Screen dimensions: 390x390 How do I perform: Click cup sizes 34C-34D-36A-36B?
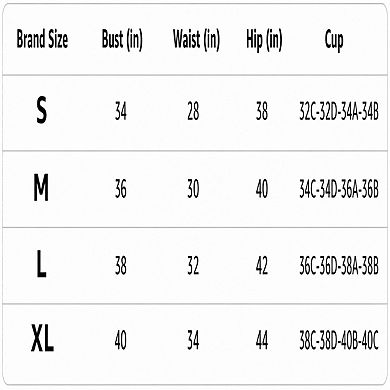[339, 189]
